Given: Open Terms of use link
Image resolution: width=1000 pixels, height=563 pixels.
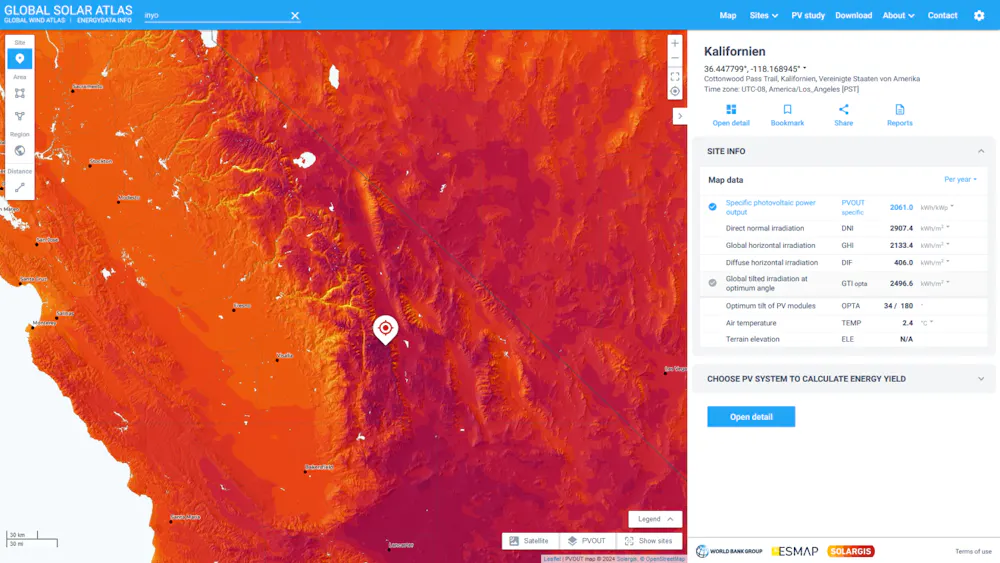Looking at the screenshot, I should pyautogui.click(x=973, y=552).
